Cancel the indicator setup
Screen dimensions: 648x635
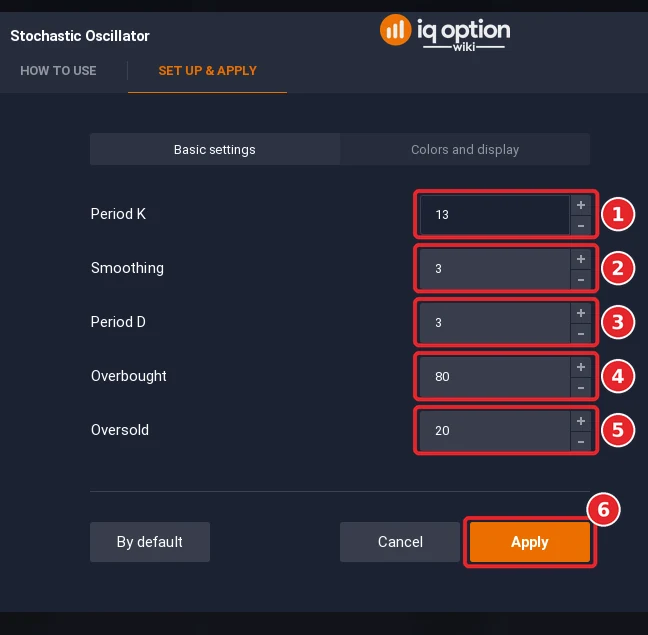point(400,542)
